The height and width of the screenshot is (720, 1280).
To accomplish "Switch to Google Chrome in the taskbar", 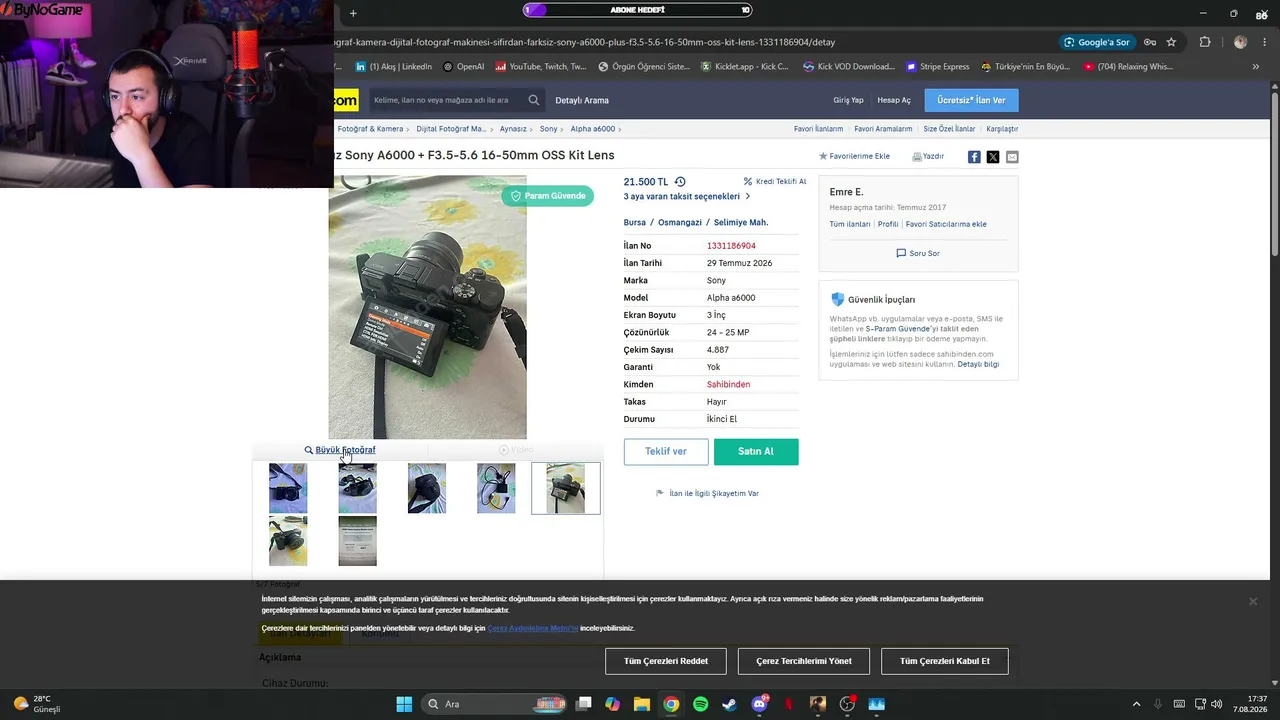I will (671, 704).
